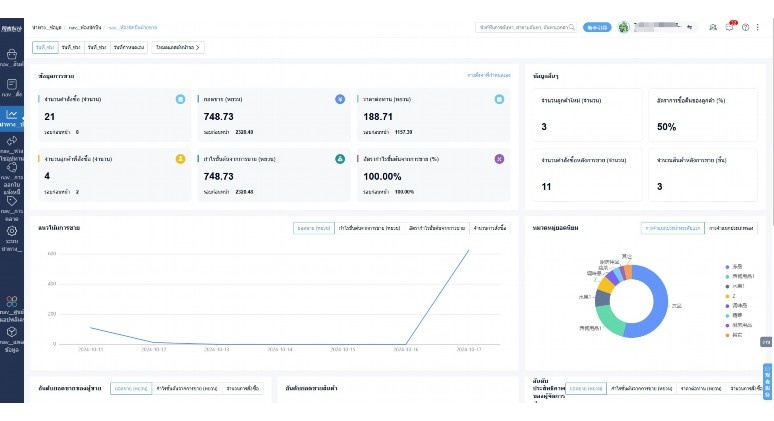Select the second tab above donut chart

[x=731, y=228]
